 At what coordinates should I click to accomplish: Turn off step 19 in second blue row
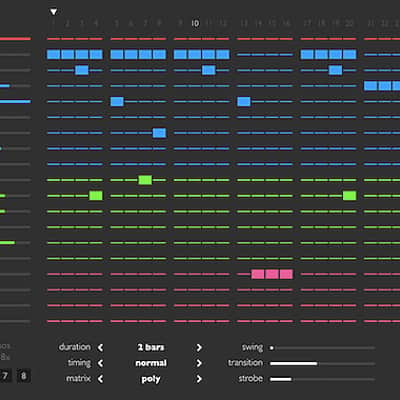(335, 70)
